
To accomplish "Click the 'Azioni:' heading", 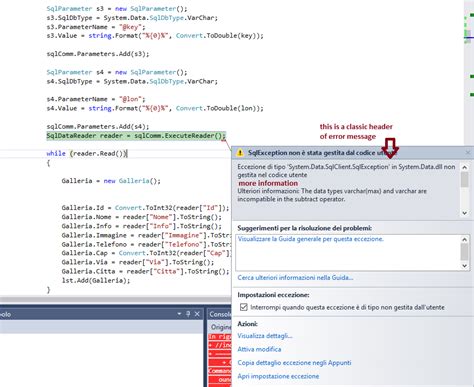I will [247, 324].
